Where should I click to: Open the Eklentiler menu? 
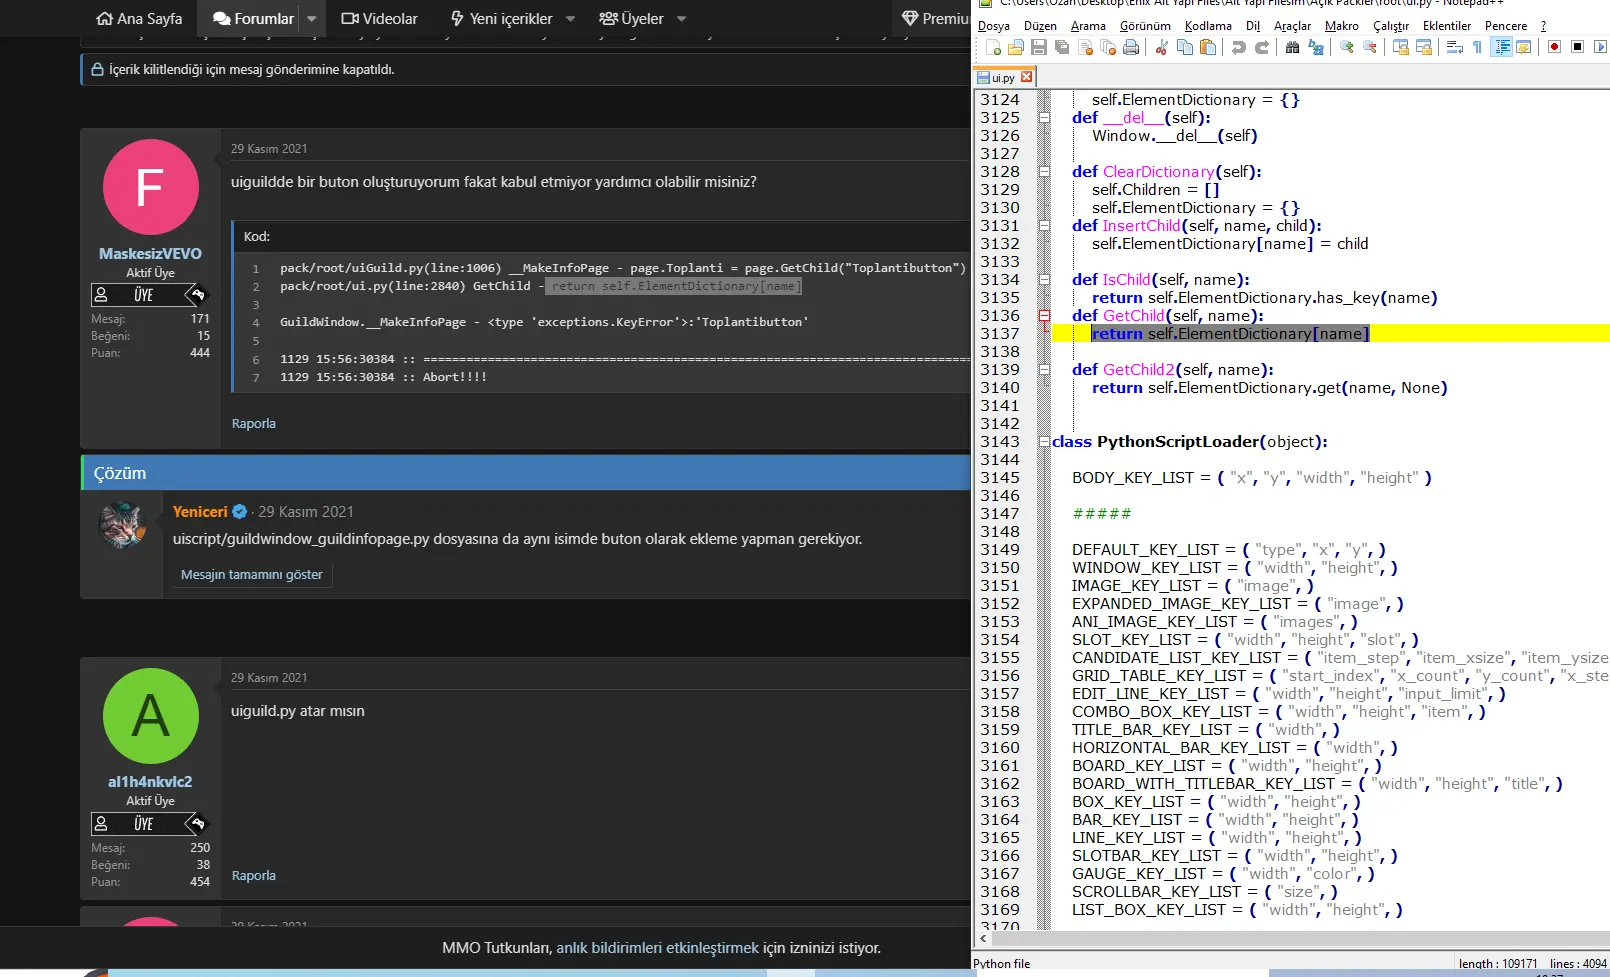[1446, 26]
